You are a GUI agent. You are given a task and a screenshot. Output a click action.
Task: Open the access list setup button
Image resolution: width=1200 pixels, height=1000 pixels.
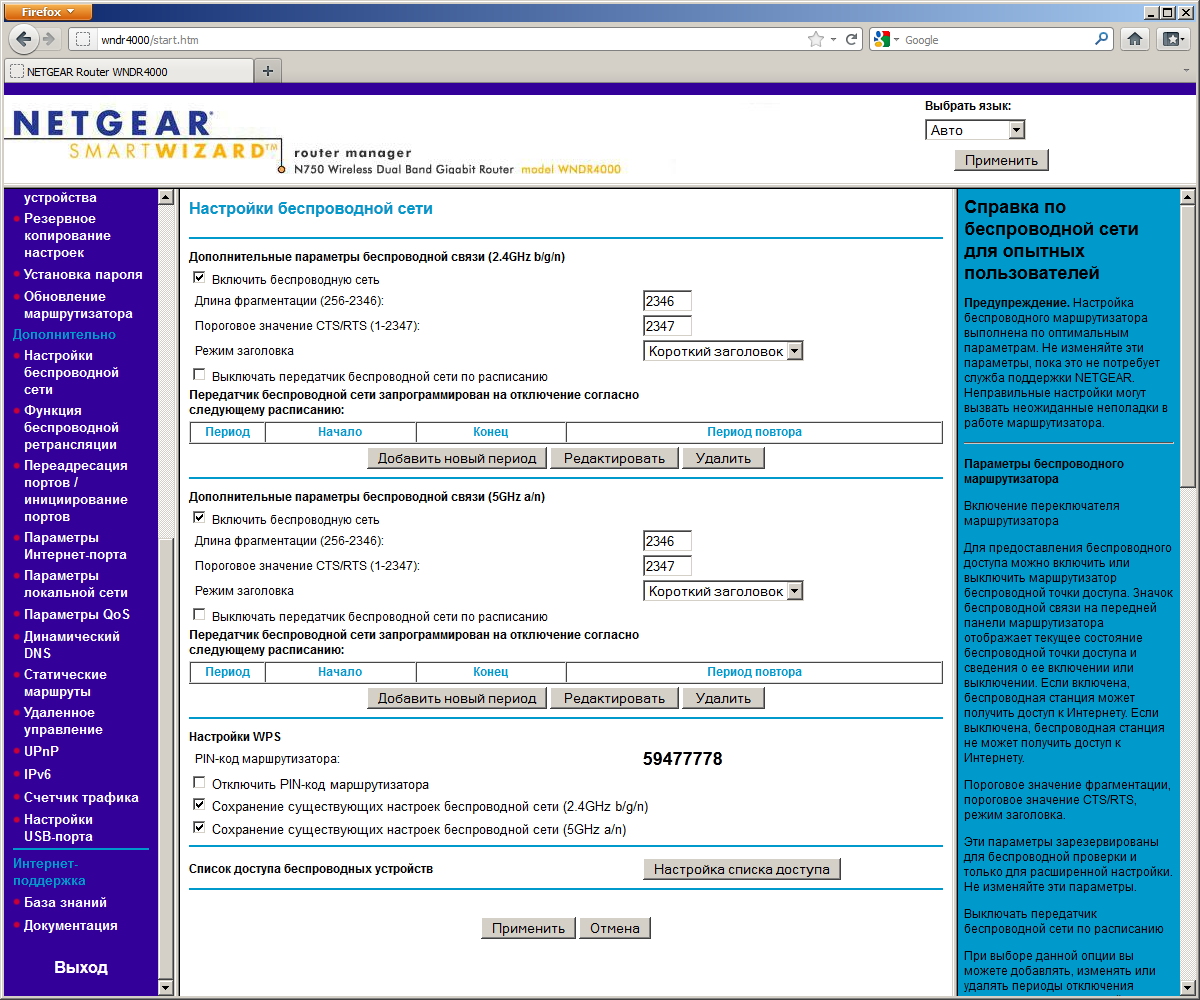[742, 869]
